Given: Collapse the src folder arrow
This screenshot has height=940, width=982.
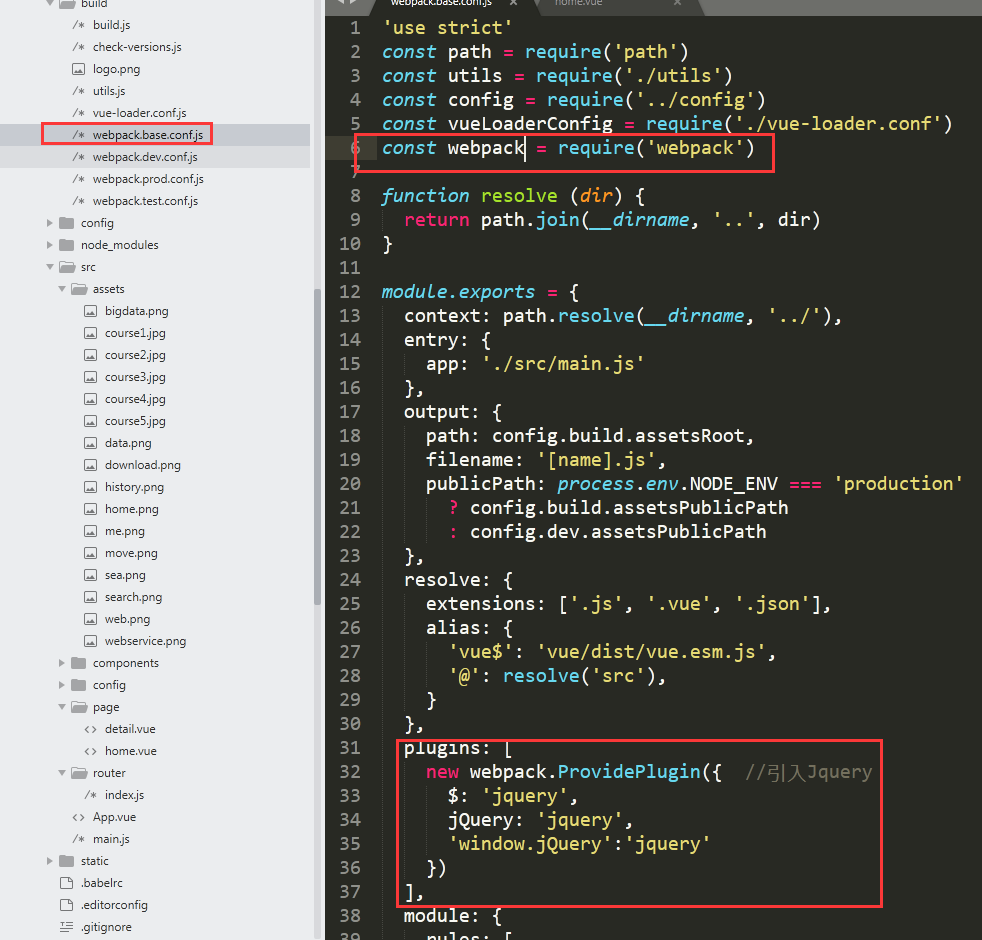Looking at the screenshot, I should tap(49, 267).
